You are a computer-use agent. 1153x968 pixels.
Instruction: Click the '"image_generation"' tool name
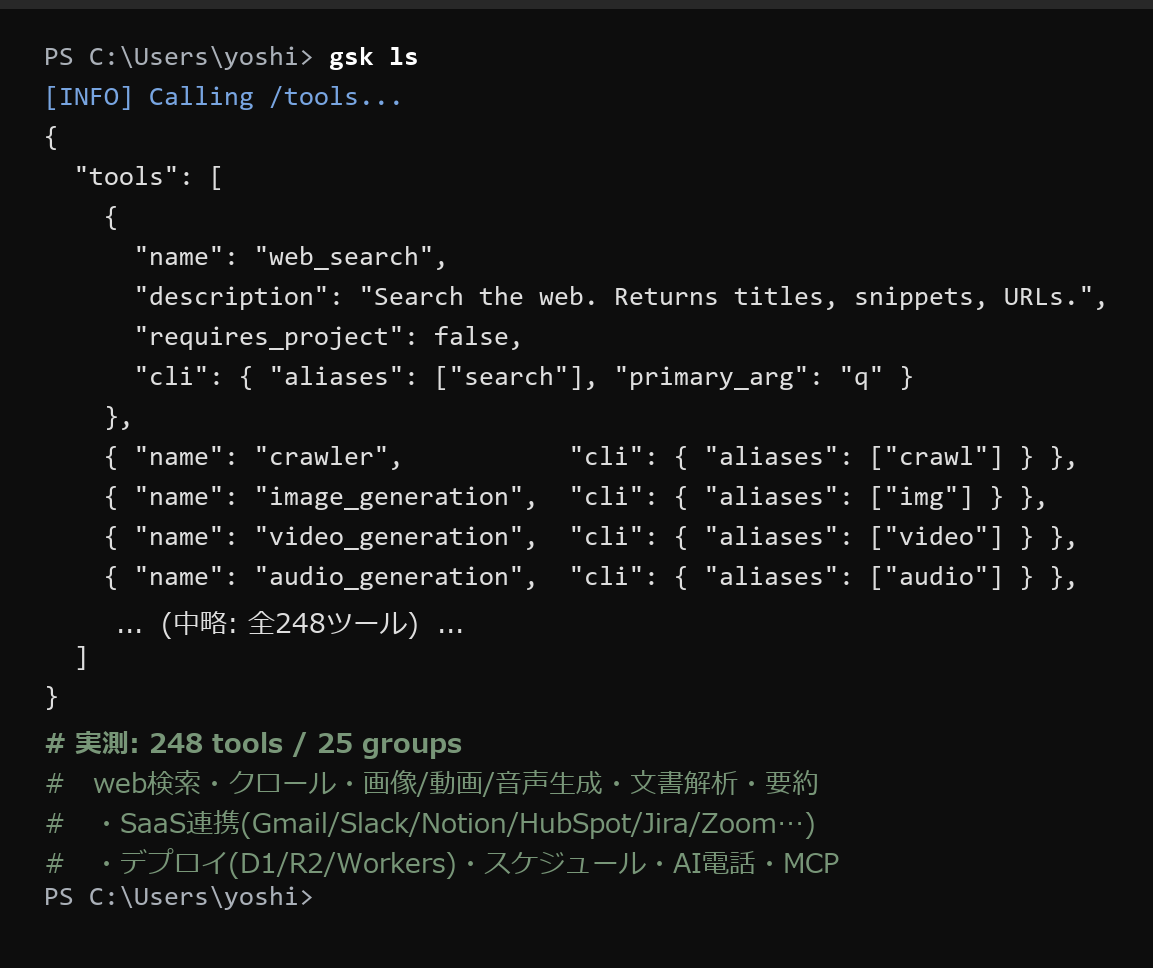pos(388,497)
